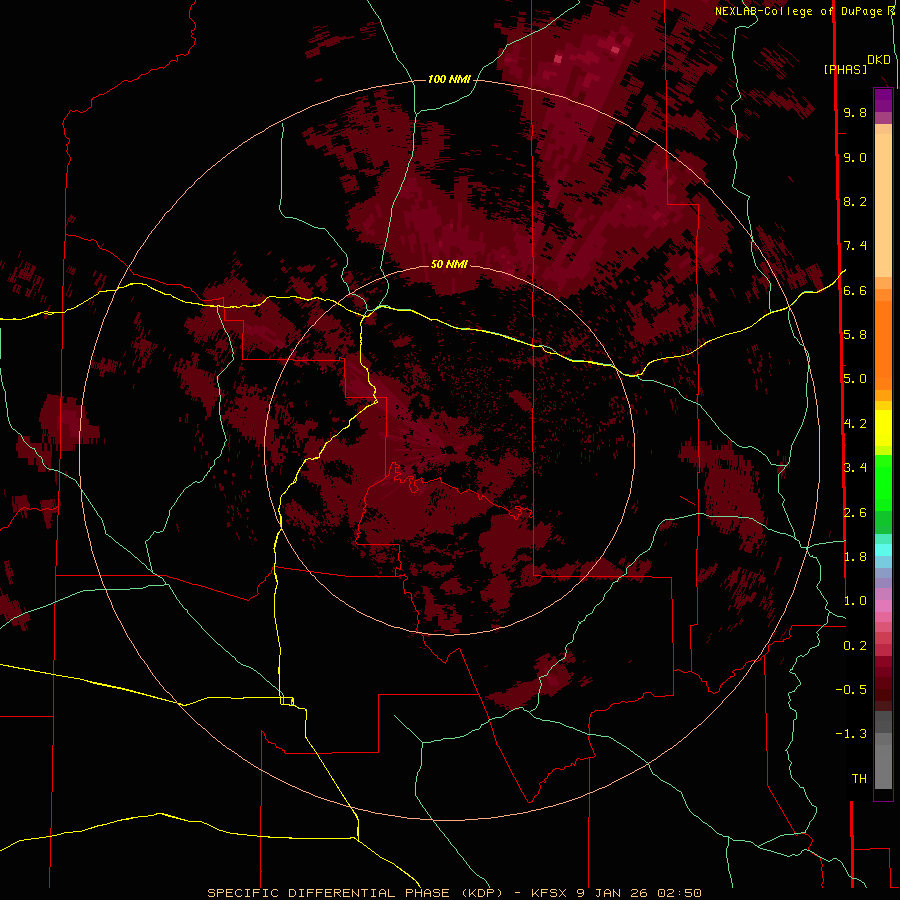Click the TH threshold label on the scale
The height and width of the screenshot is (900, 900).
pos(859,779)
